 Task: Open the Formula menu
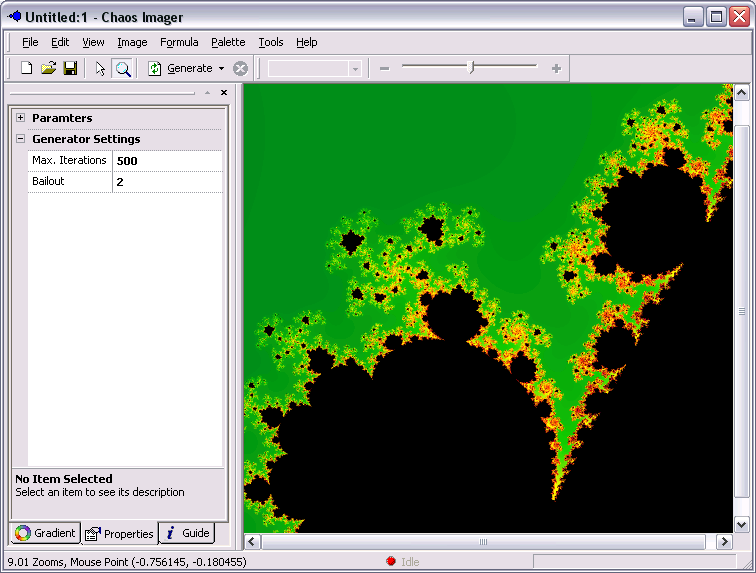point(179,42)
